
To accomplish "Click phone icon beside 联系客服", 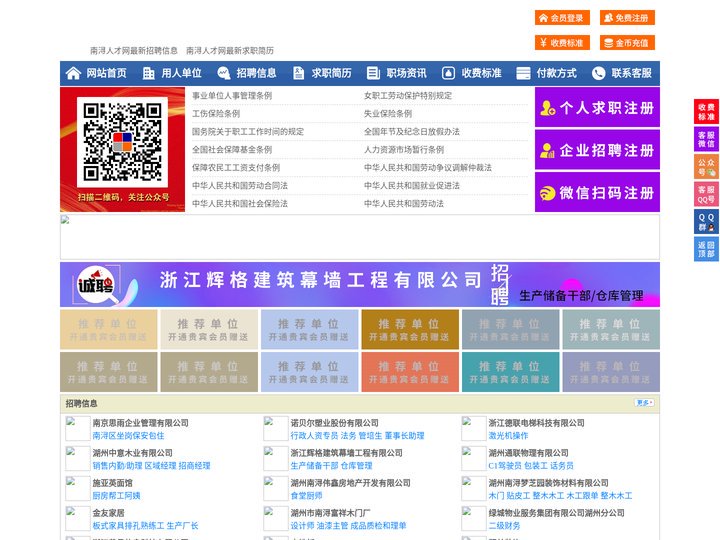I will [x=598, y=73].
